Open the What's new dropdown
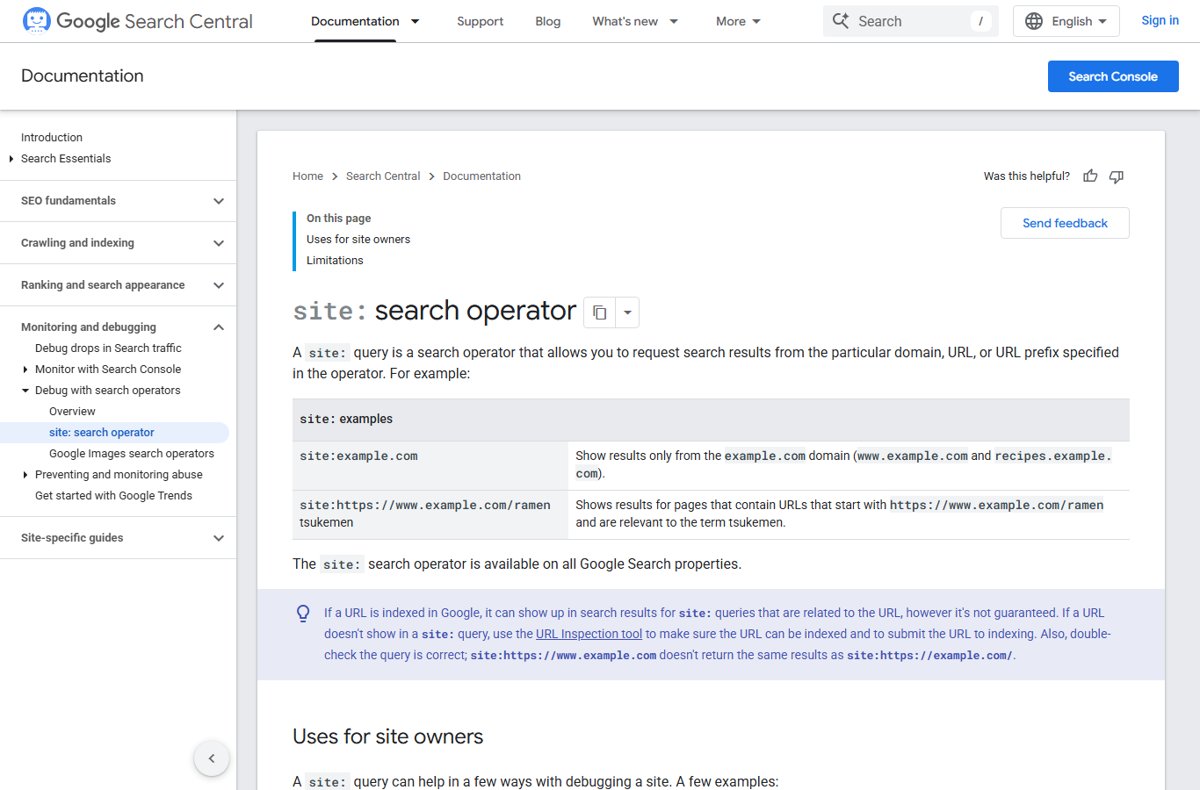Screen dimensions: 1200x790 pyautogui.click(x=635, y=21)
